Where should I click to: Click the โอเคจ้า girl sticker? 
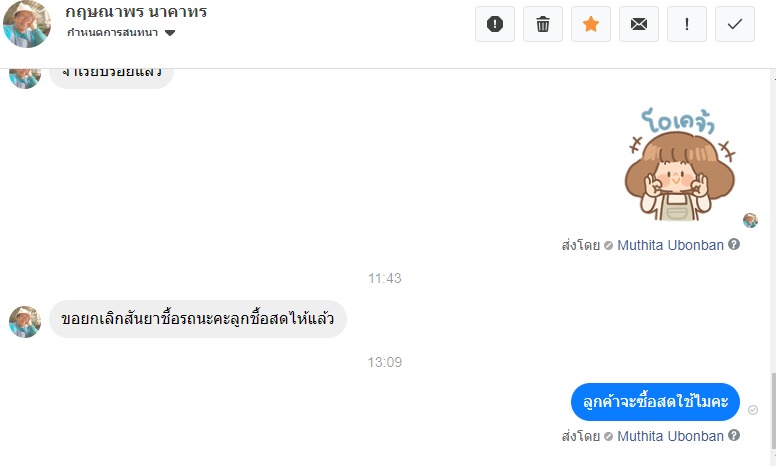click(x=679, y=163)
